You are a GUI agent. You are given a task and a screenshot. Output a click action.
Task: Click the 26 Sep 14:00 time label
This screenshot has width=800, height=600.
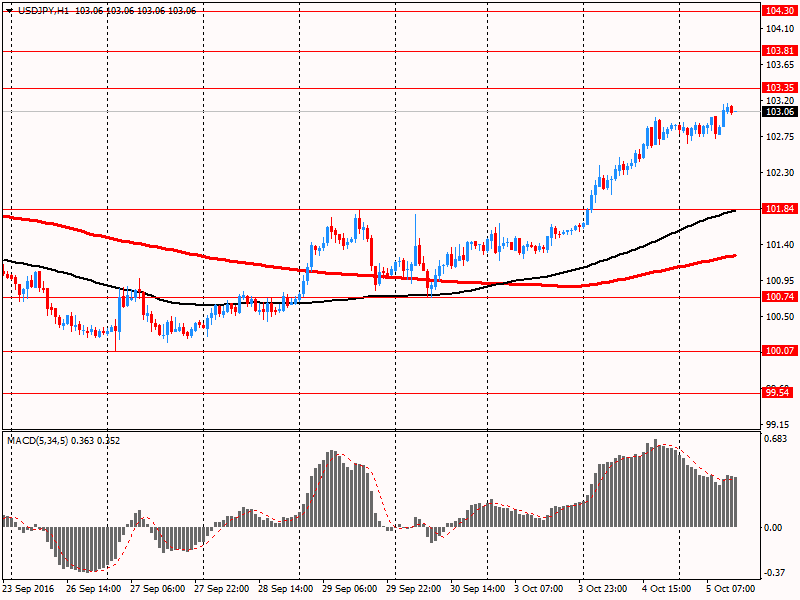coord(94,589)
